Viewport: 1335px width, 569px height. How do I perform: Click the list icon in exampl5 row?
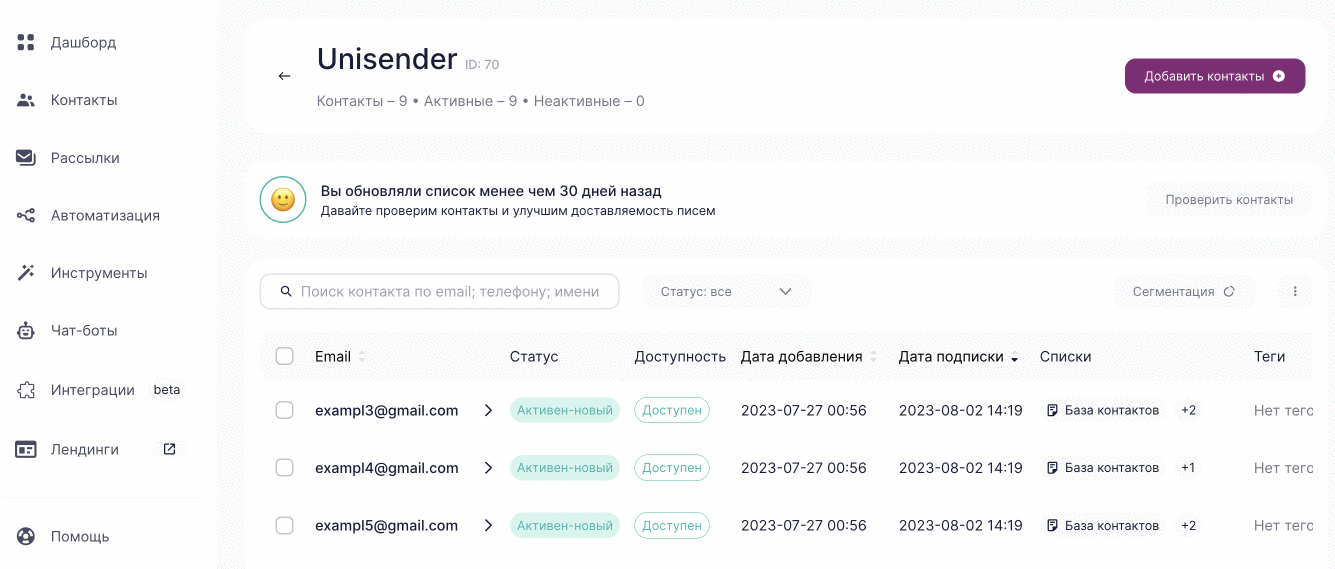point(1052,525)
